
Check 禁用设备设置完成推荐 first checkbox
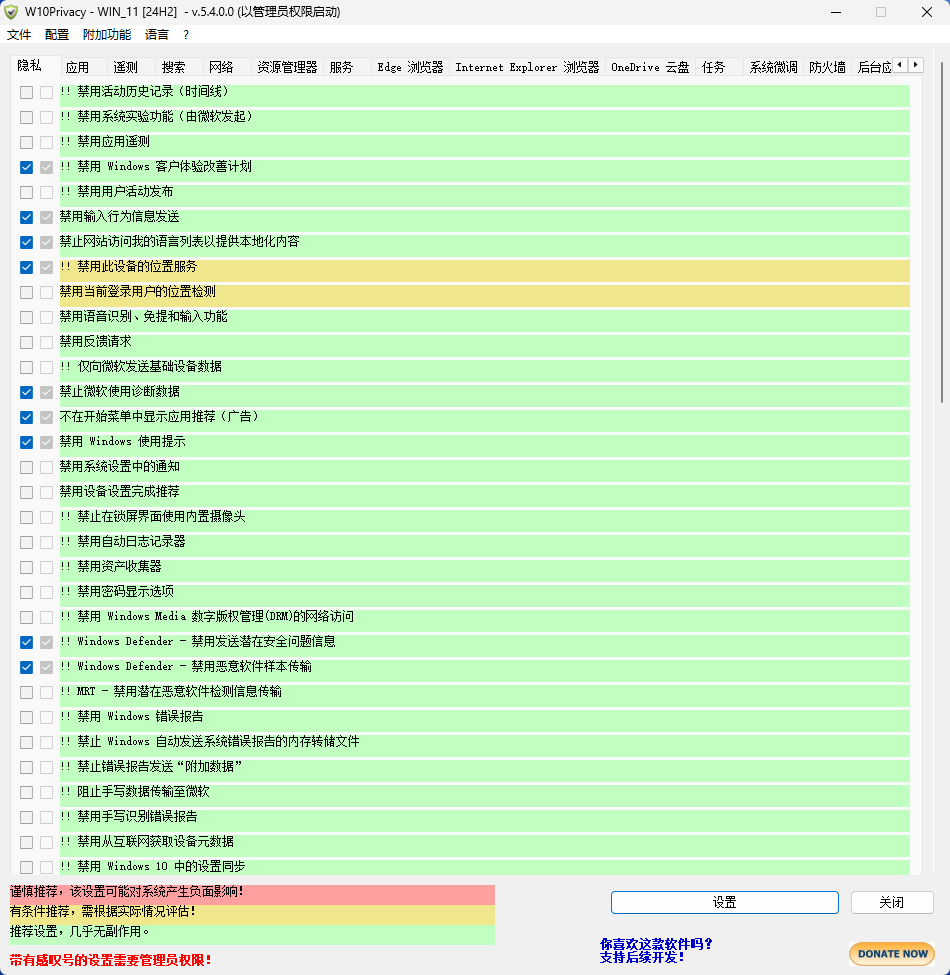click(x=26, y=492)
